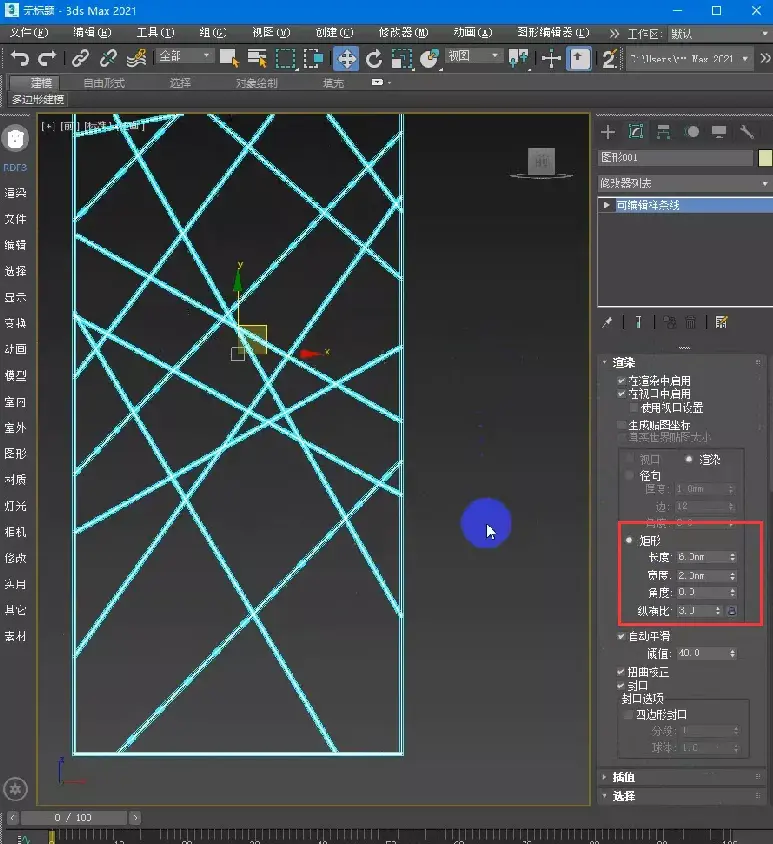
Task: Expand the 插值 rollout
Action: (624, 777)
